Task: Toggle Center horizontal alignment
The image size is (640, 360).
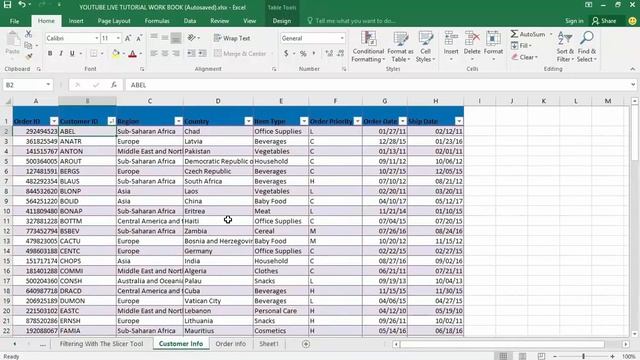Action: coord(165,53)
